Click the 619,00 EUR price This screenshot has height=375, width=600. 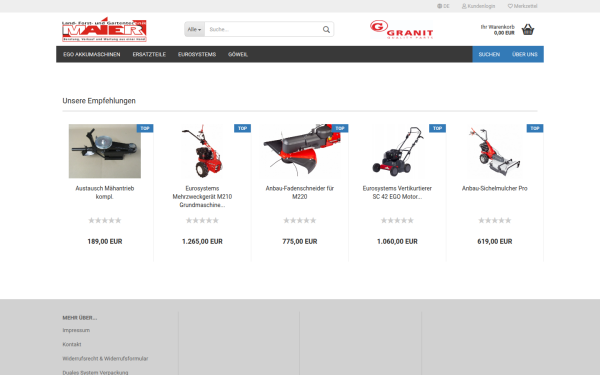494,241
